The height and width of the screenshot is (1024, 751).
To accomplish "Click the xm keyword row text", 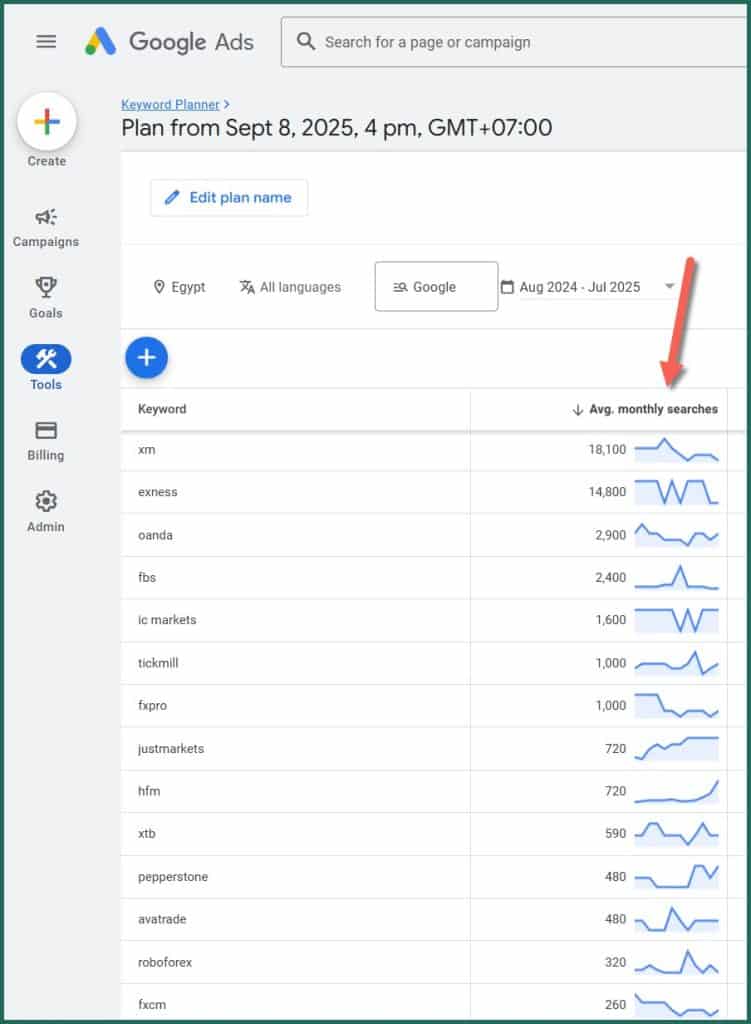I will click(146, 449).
